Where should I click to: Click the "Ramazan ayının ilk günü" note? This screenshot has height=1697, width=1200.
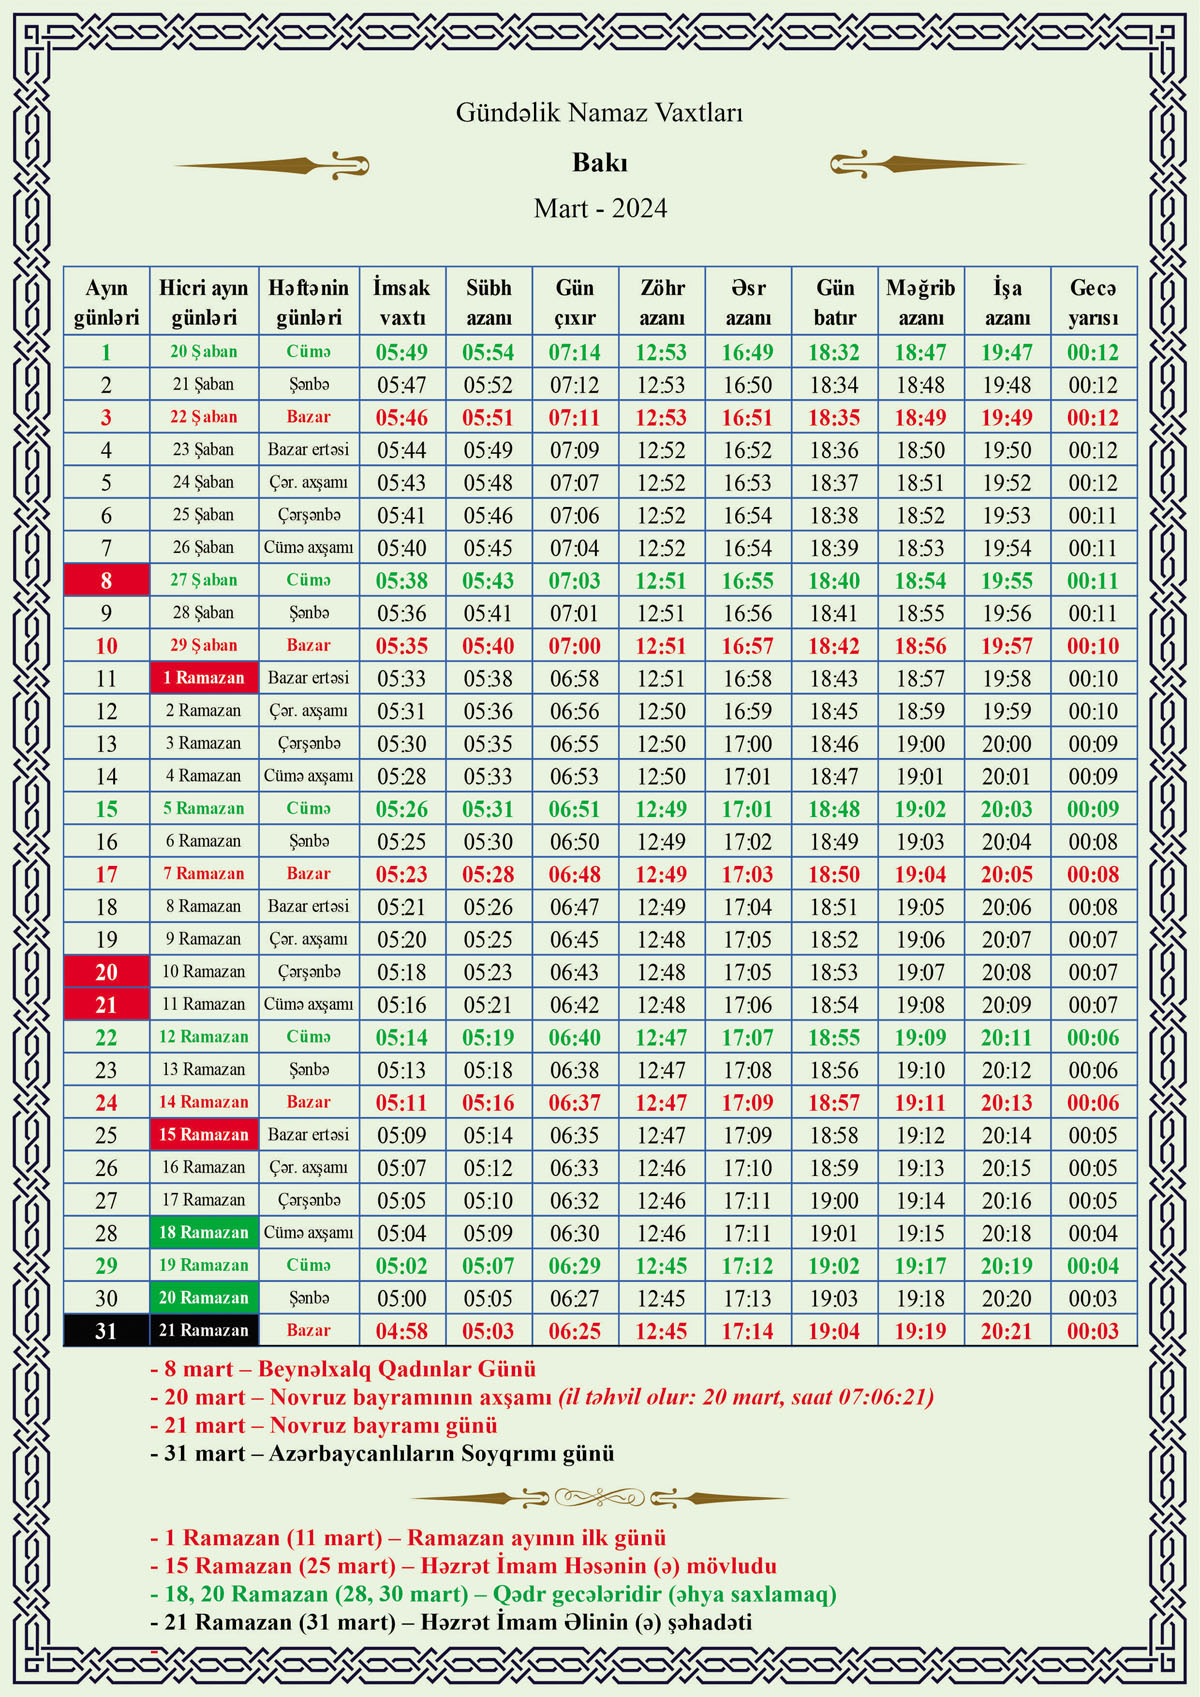[x=408, y=1538]
